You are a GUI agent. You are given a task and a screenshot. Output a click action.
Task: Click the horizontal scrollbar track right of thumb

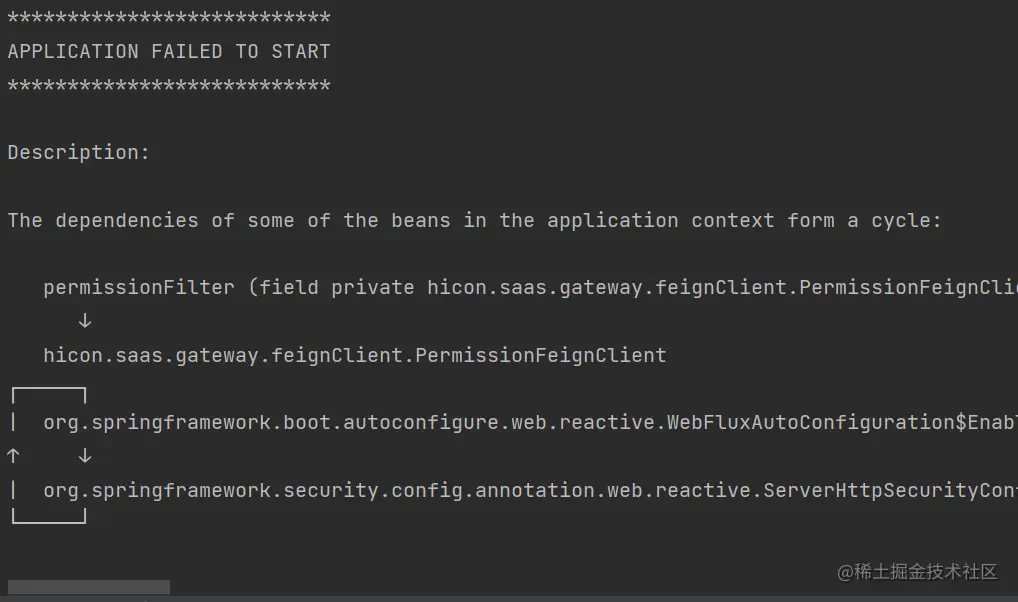click(590, 587)
